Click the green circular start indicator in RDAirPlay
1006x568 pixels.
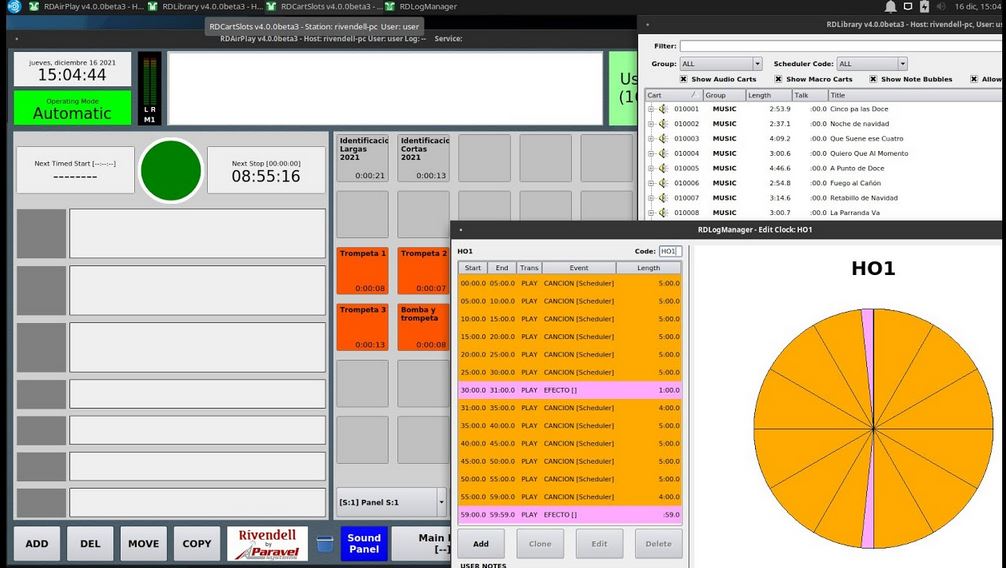click(171, 171)
